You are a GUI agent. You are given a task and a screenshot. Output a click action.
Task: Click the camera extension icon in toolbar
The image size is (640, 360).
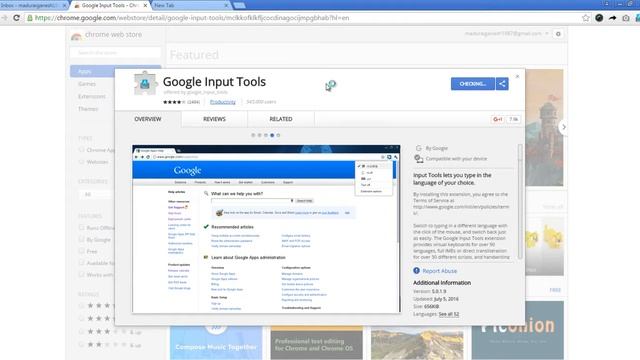[626, 18]
